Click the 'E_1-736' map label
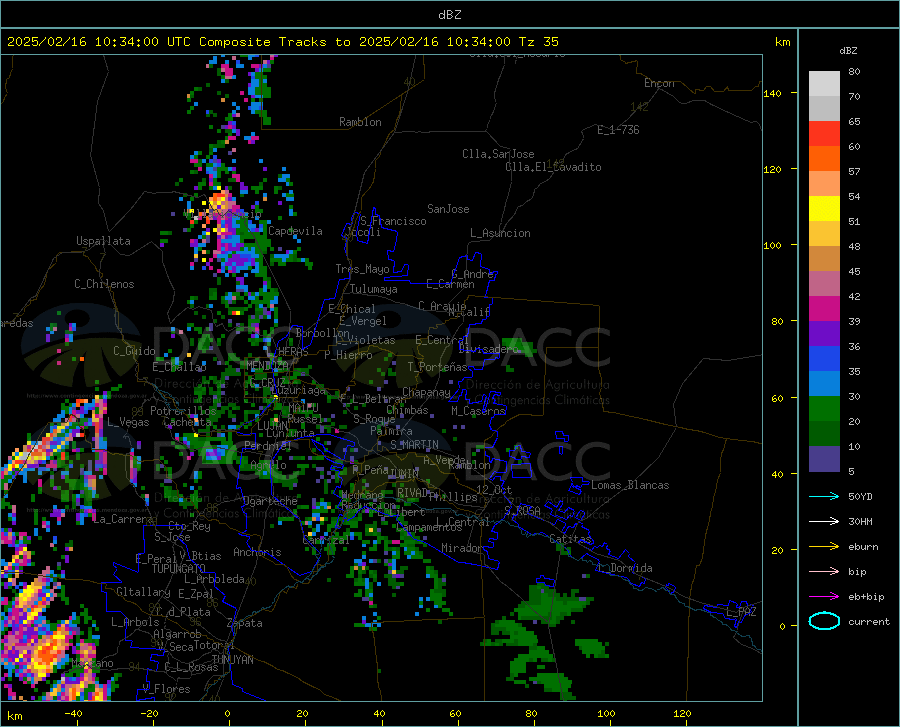This screenshot has height=727, width=900. tap(618, 130)
